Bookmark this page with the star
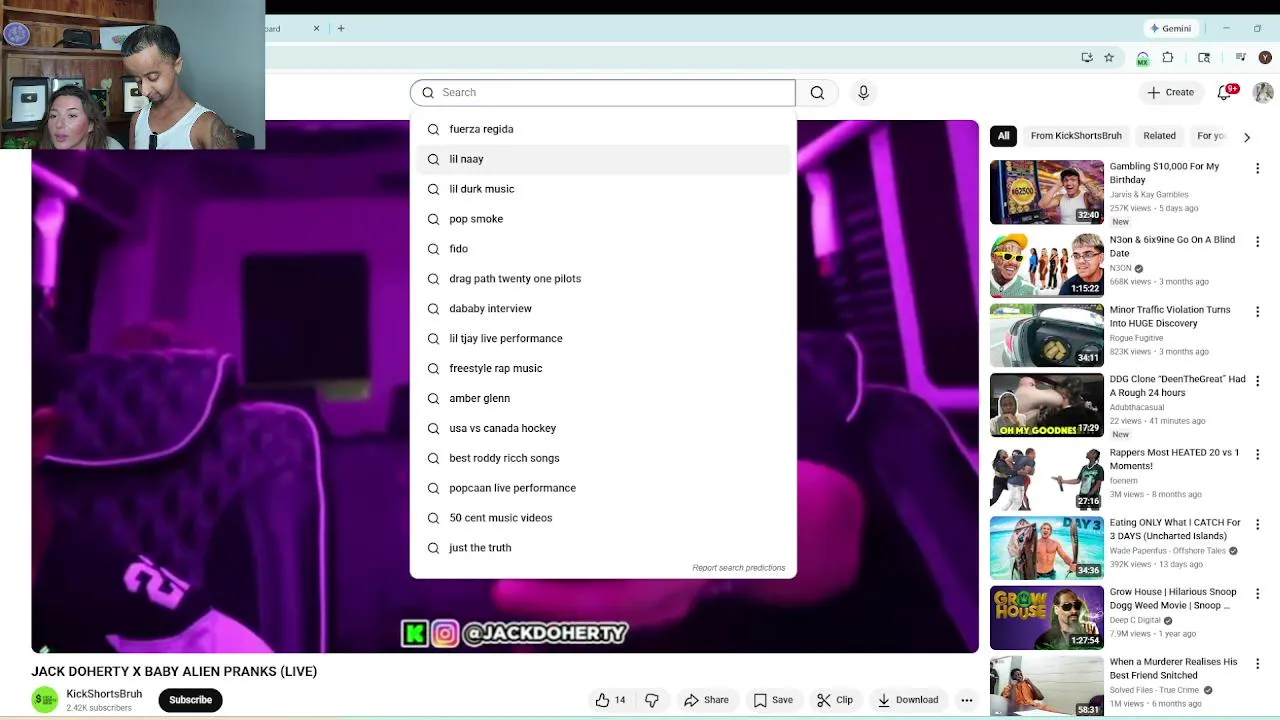 (1109, 58)
